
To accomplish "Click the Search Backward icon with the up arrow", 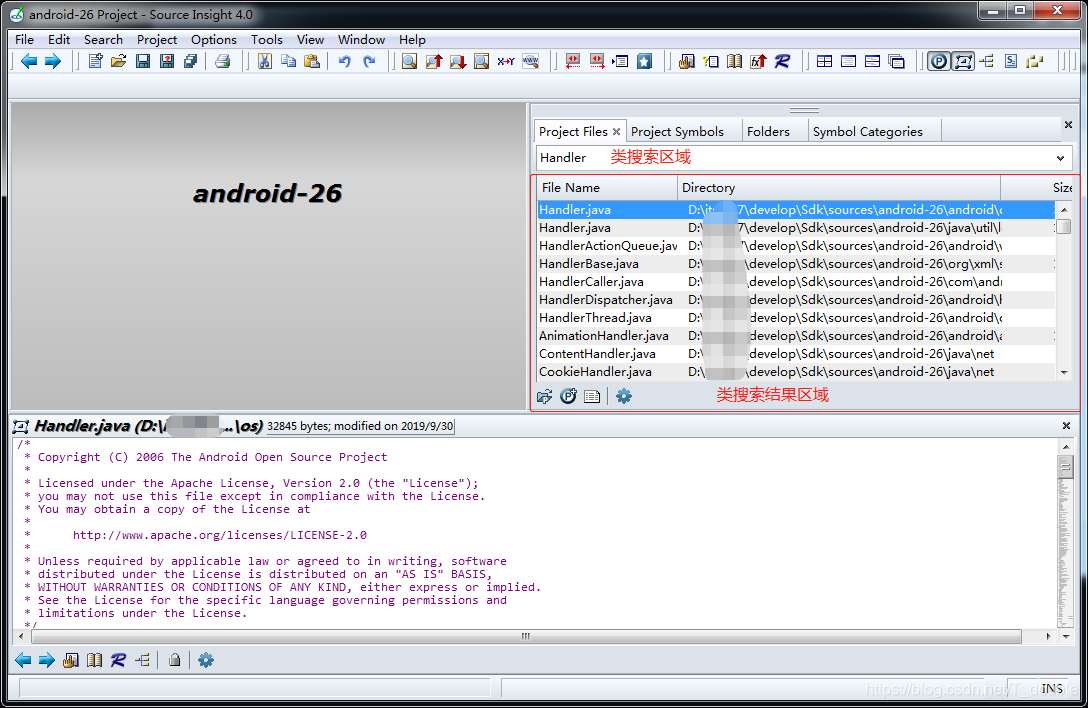I will pos(434,62).
